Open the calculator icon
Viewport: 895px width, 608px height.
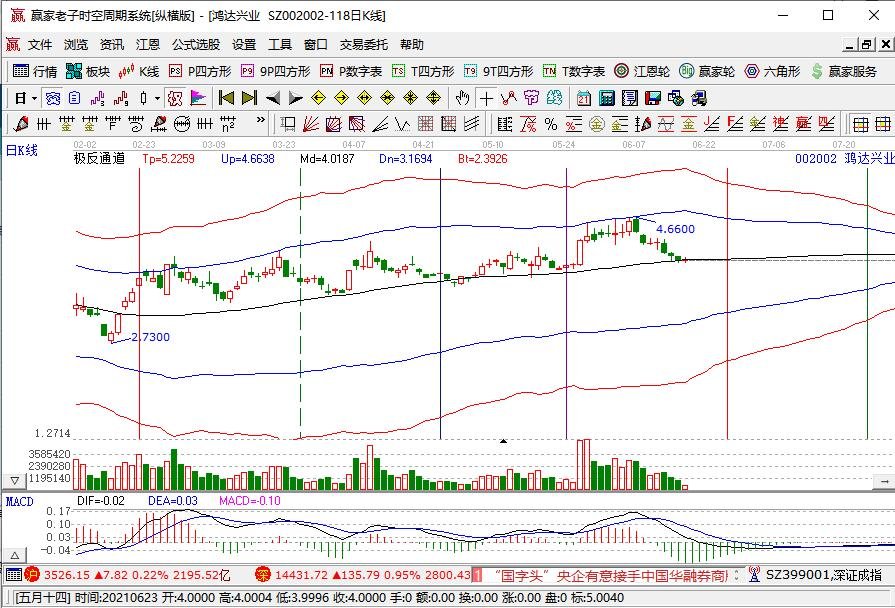[x=607, y=99]
